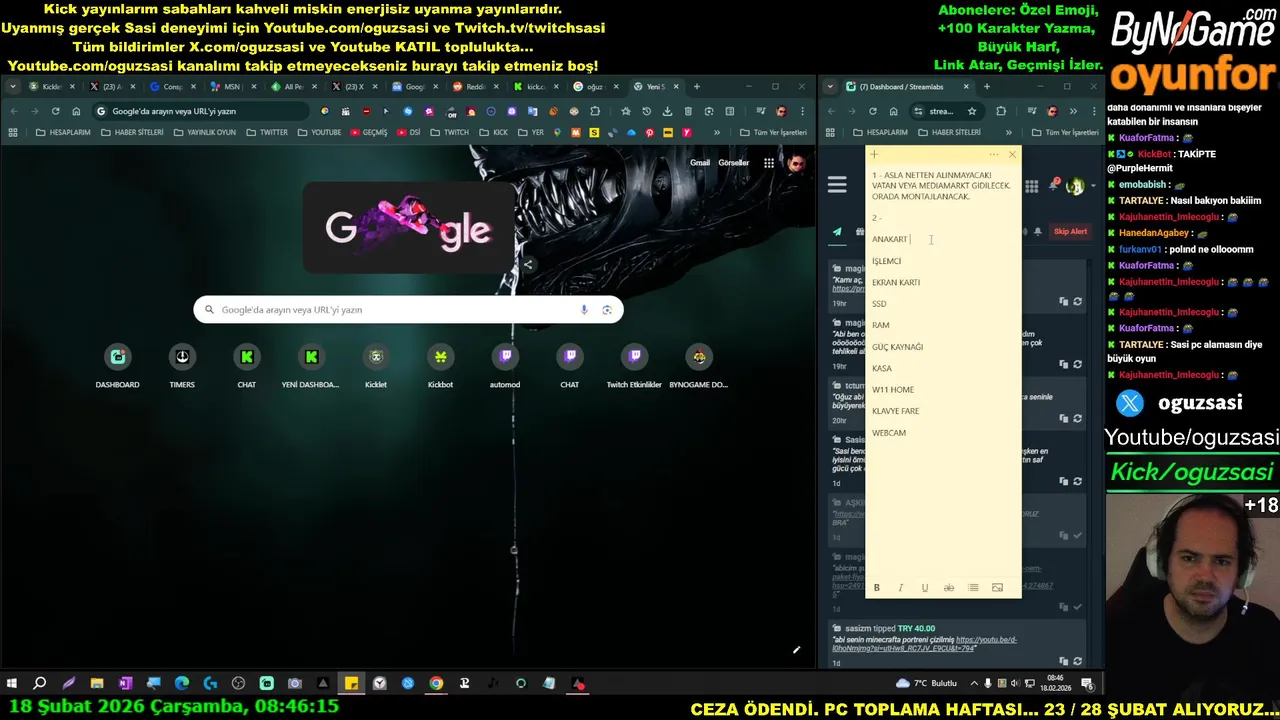The image size is (1280, 720).
Task: Click the 'GÜÇ KAYNAĞI' line in note
Action: pyautogui.click(x=897, y=347)
